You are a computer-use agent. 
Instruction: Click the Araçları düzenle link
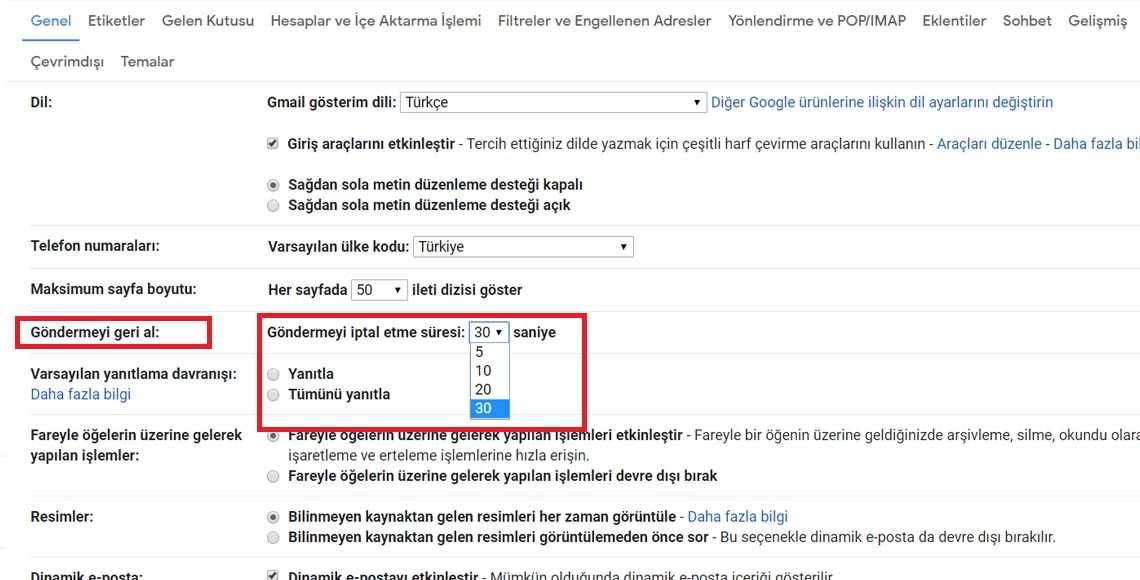click(988, 144)
